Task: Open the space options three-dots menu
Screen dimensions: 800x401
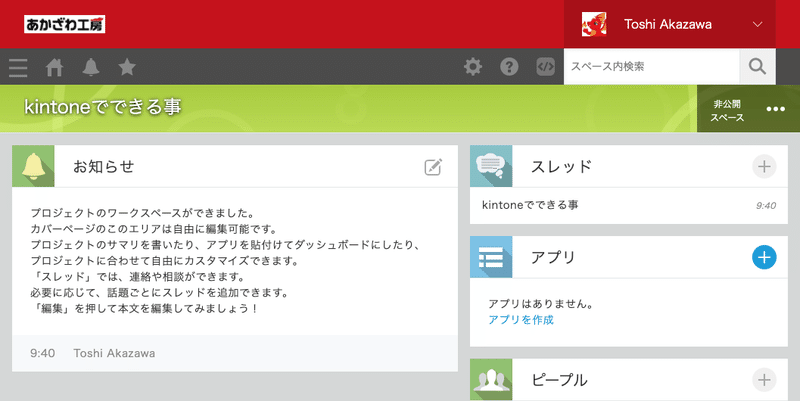Action: pos(776,109)
